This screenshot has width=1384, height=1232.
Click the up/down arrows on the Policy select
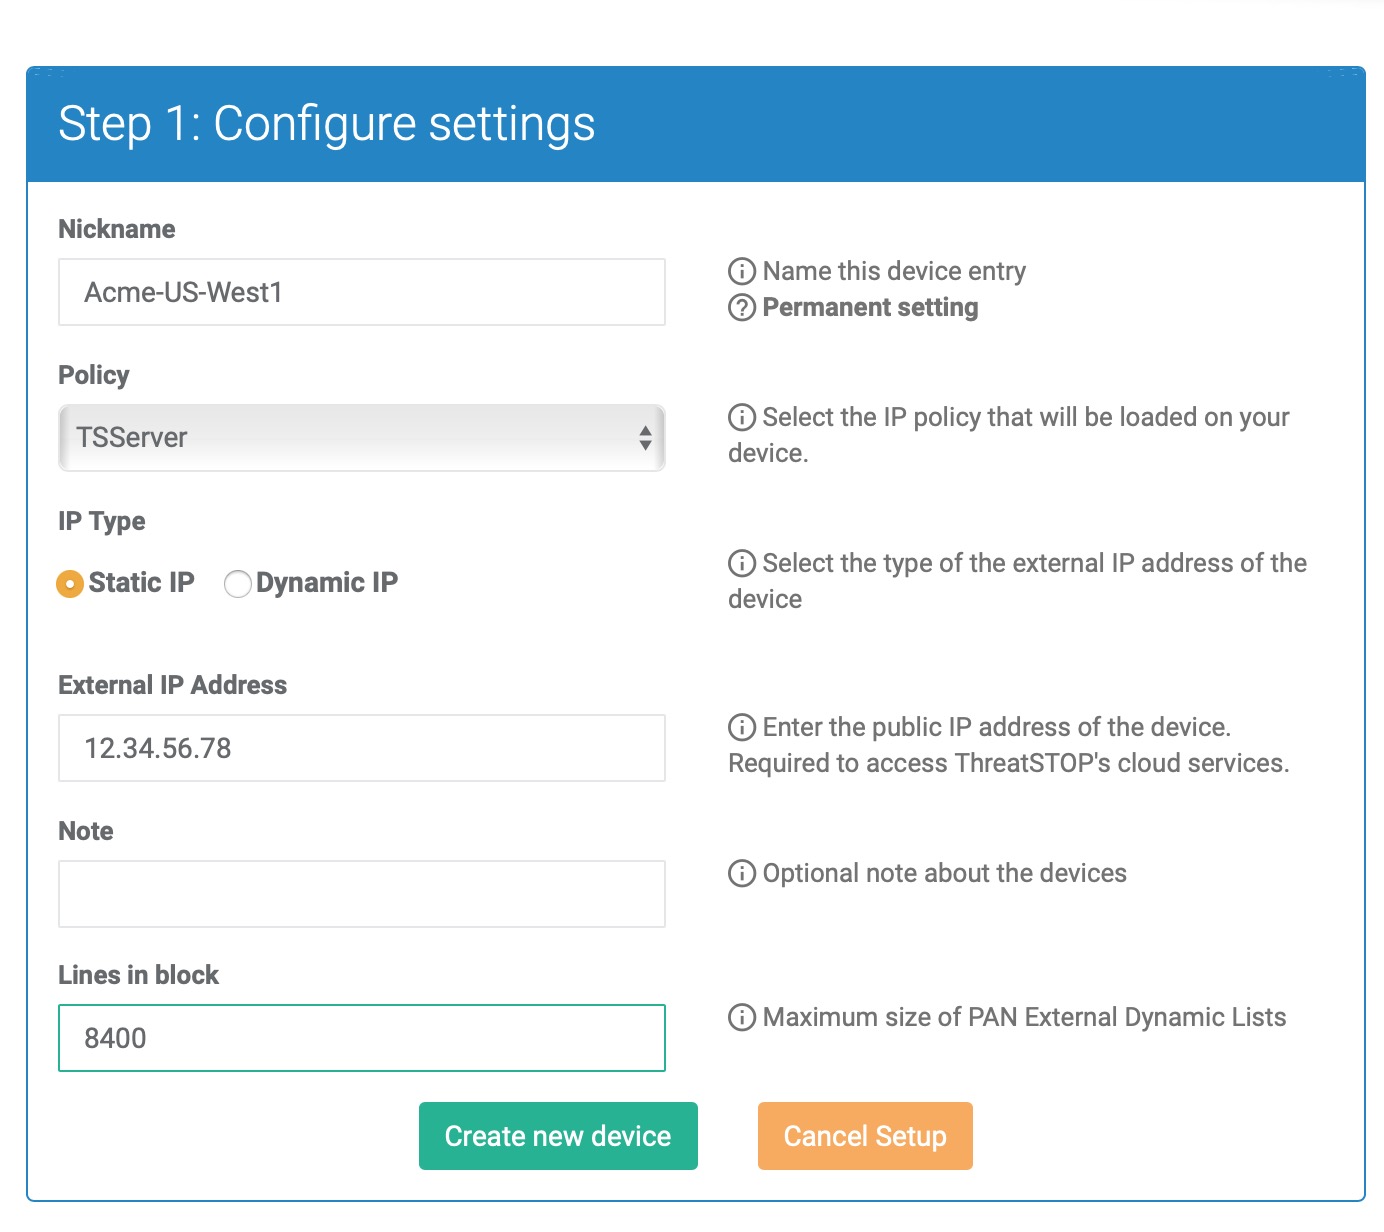click(645, 438)
